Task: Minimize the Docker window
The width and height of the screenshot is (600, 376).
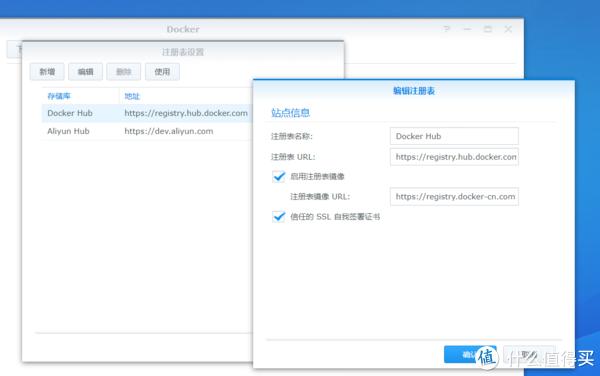Action: (x=467, y=29)
